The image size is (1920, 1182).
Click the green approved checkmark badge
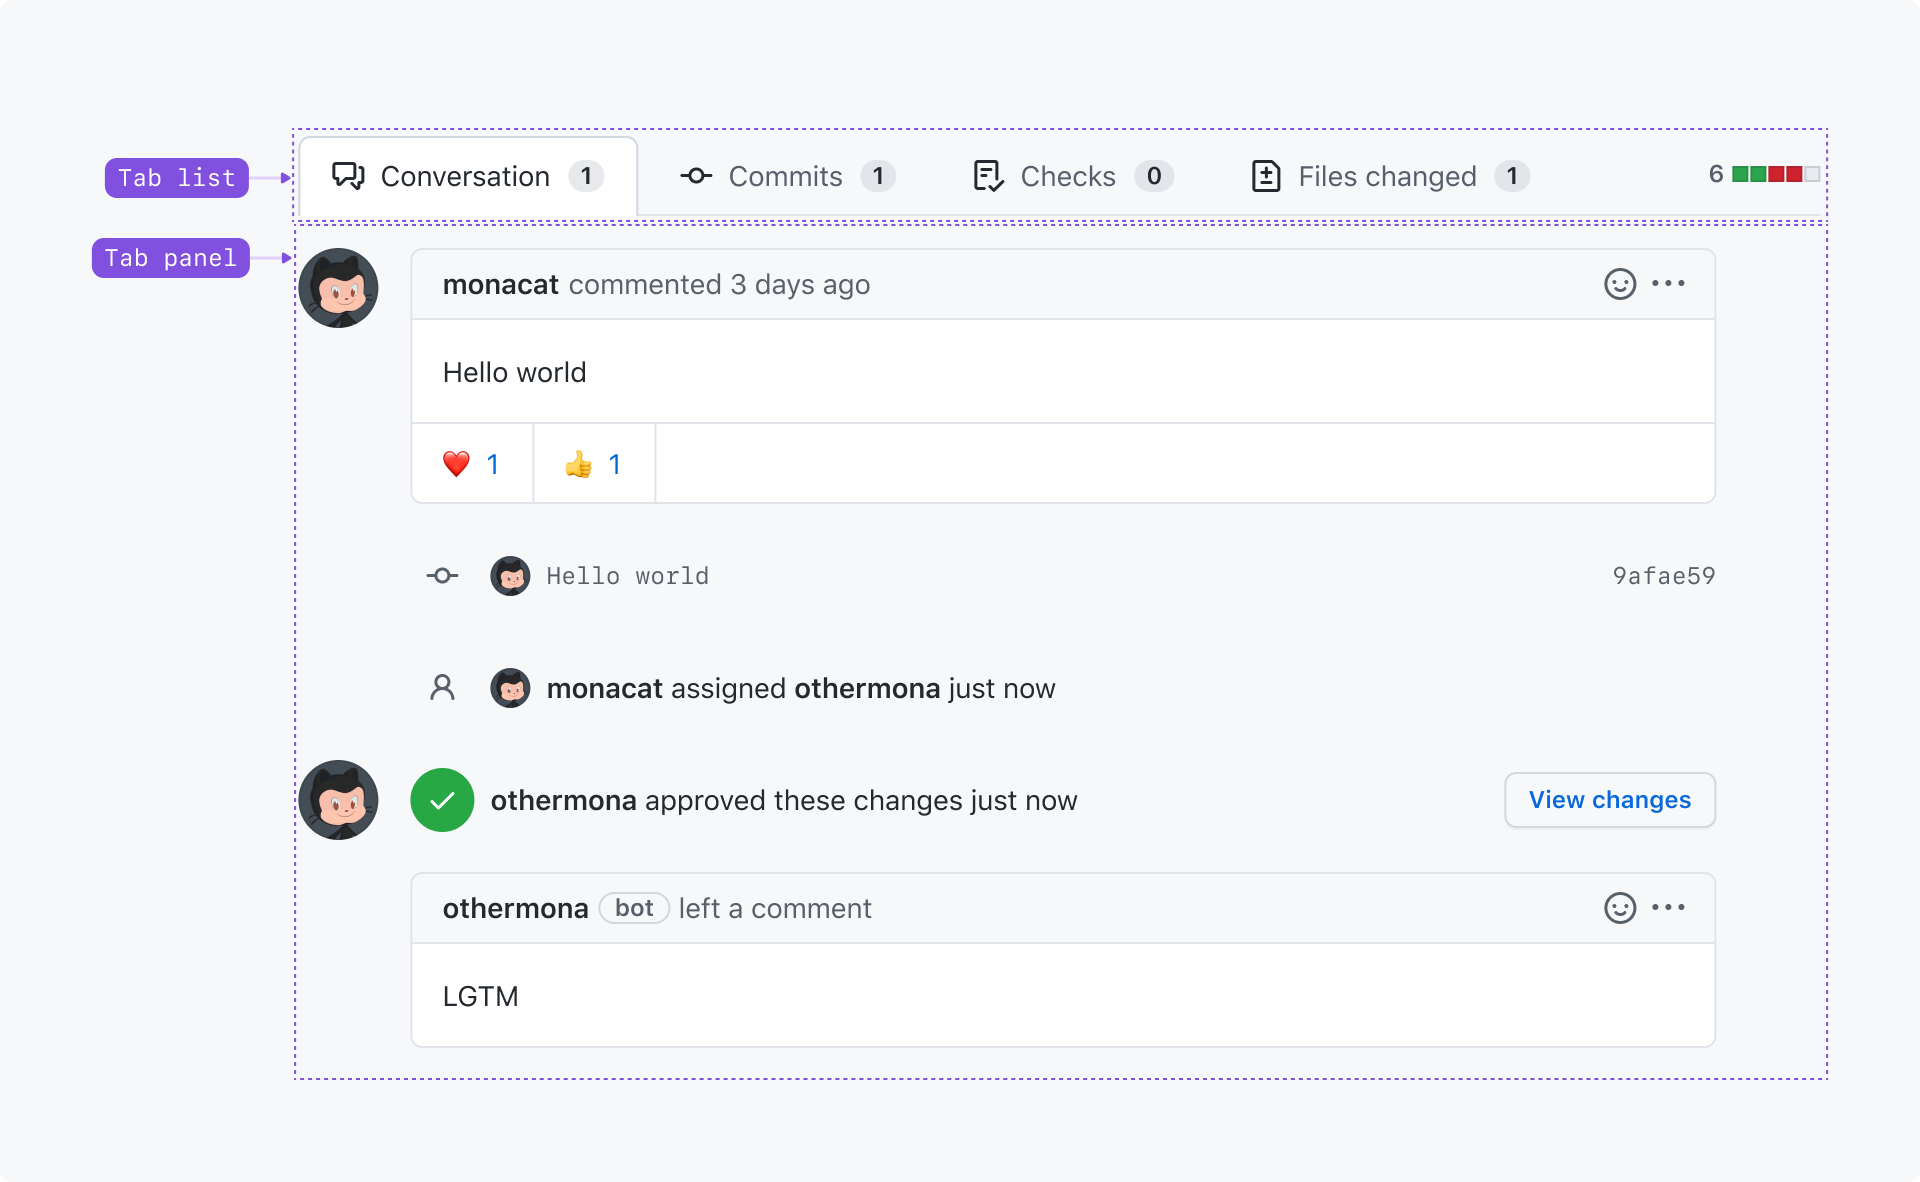[x=442, y=800]
